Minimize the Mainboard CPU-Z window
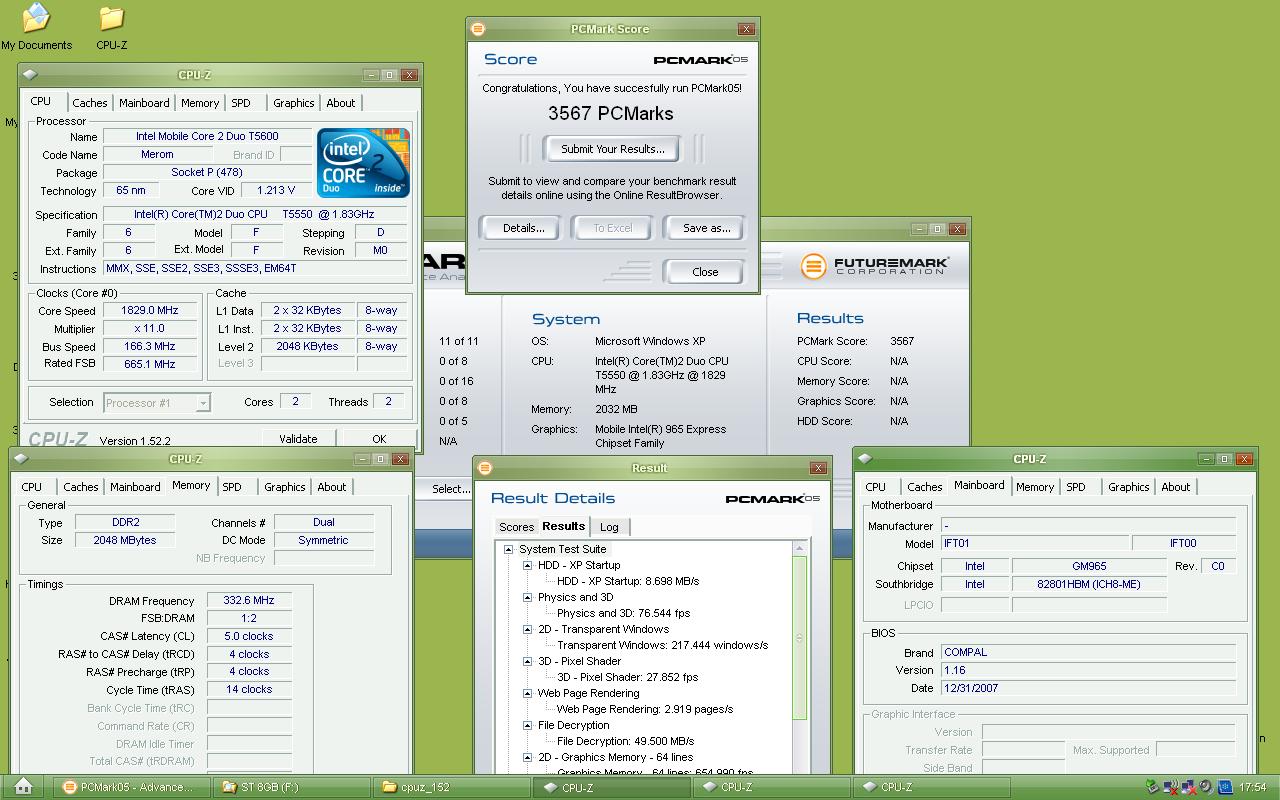Screen dimensions: 1280x800 click(x=1205, y=459)
